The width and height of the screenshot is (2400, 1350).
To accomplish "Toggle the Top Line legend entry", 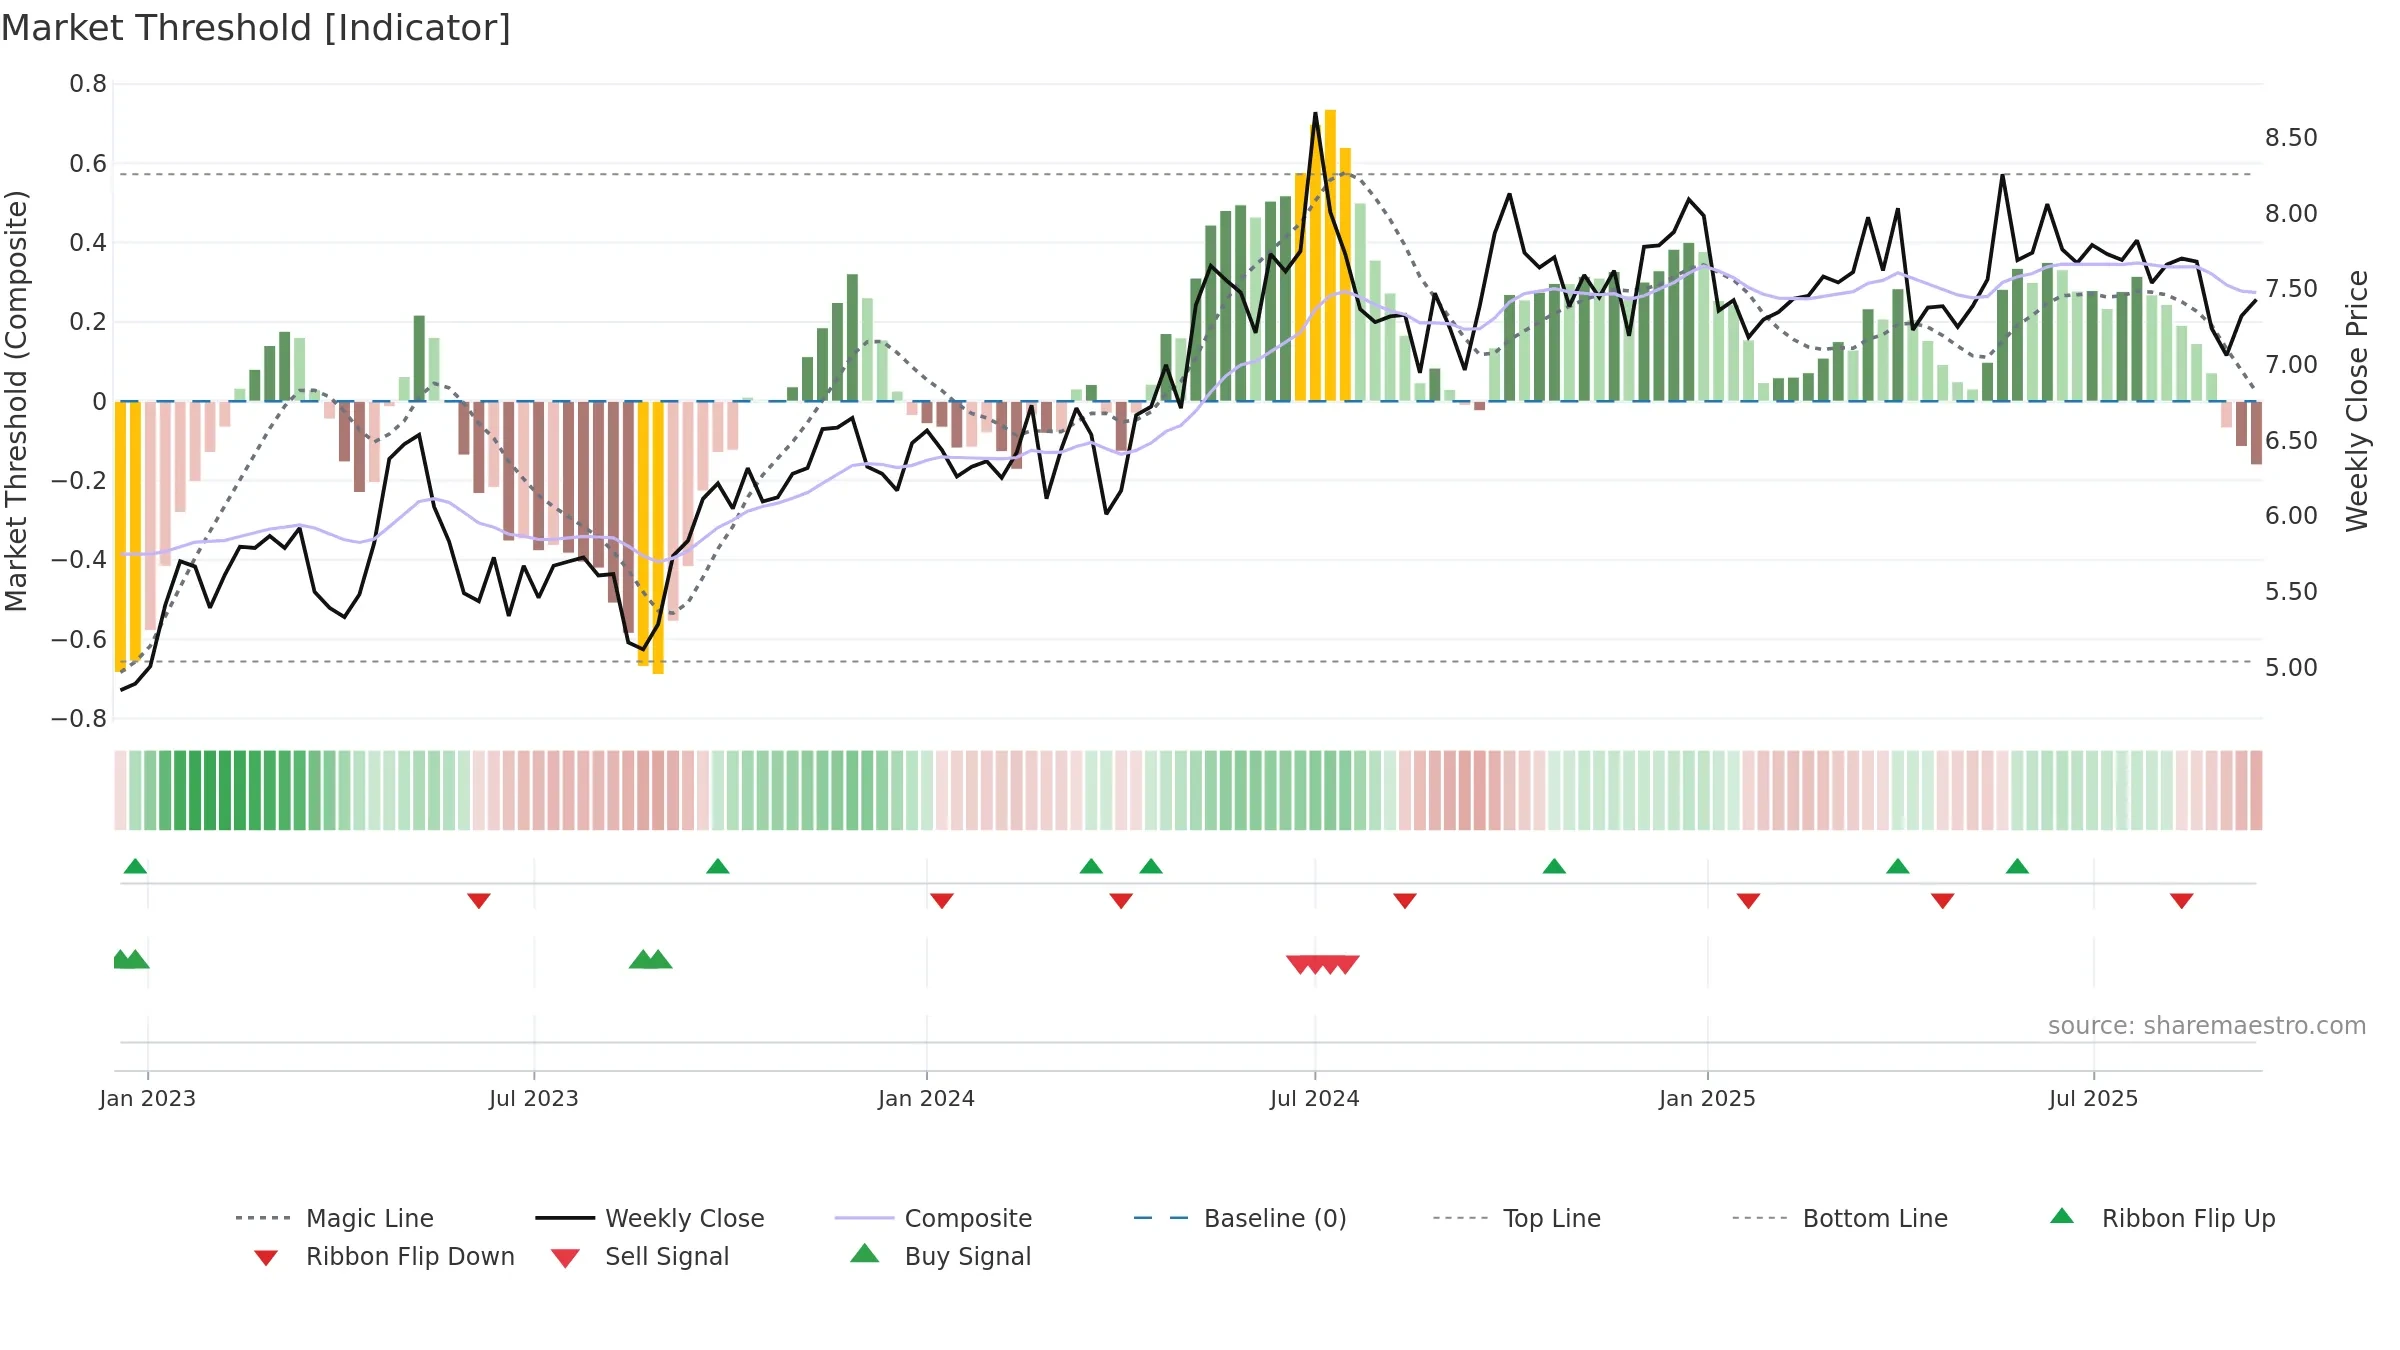I will point(1516,1218).
